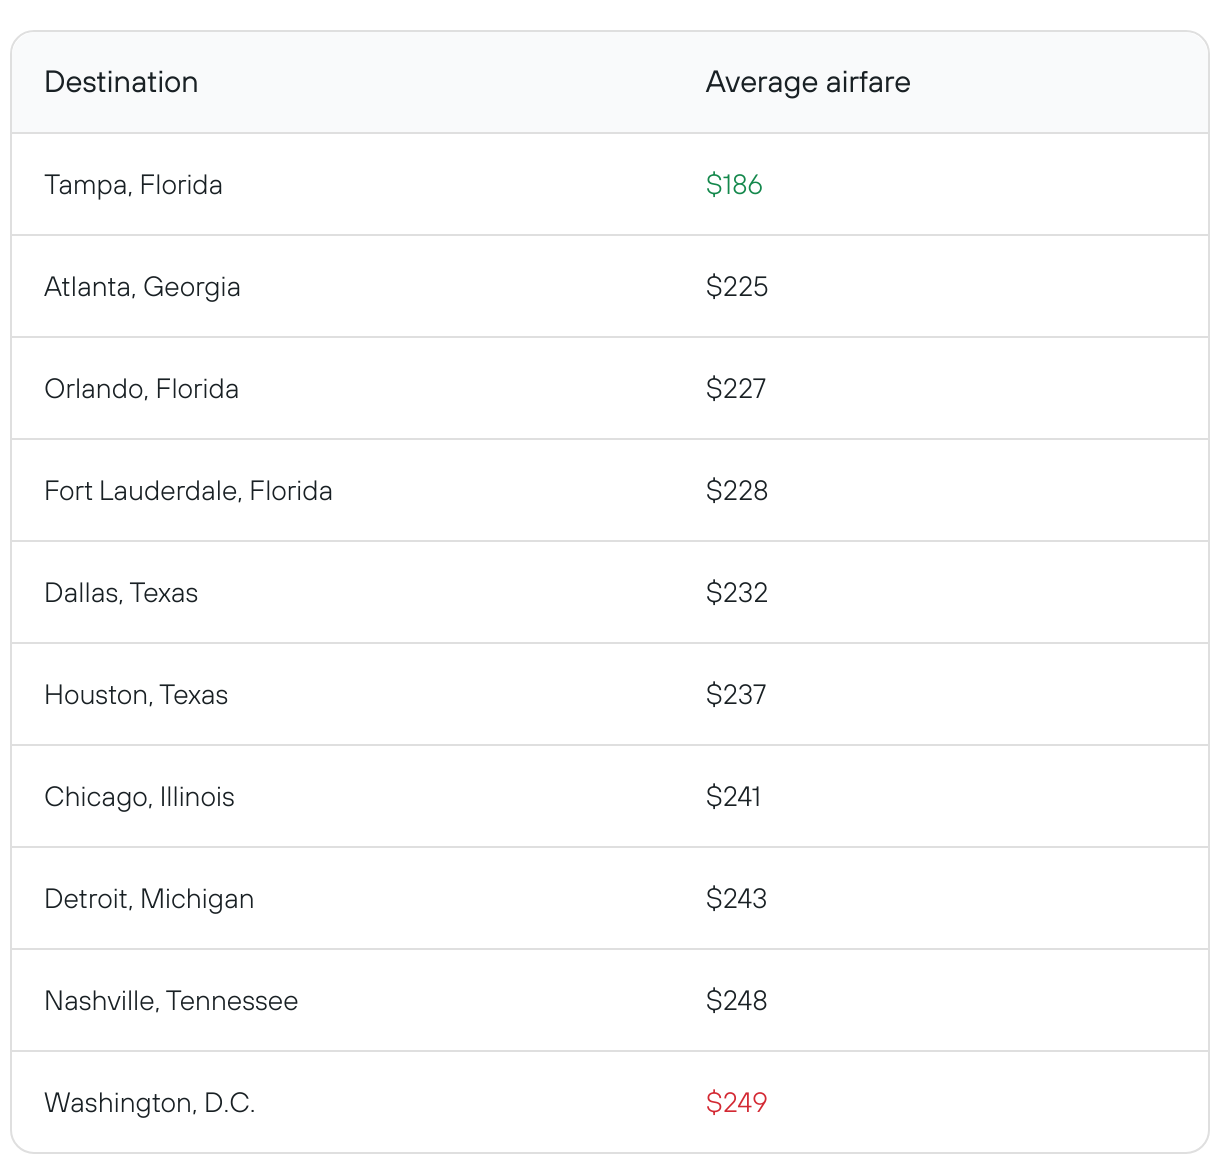Click the $228 airfare value
The height and width of the screenshot is (1164, 1220).
(736, 491)
